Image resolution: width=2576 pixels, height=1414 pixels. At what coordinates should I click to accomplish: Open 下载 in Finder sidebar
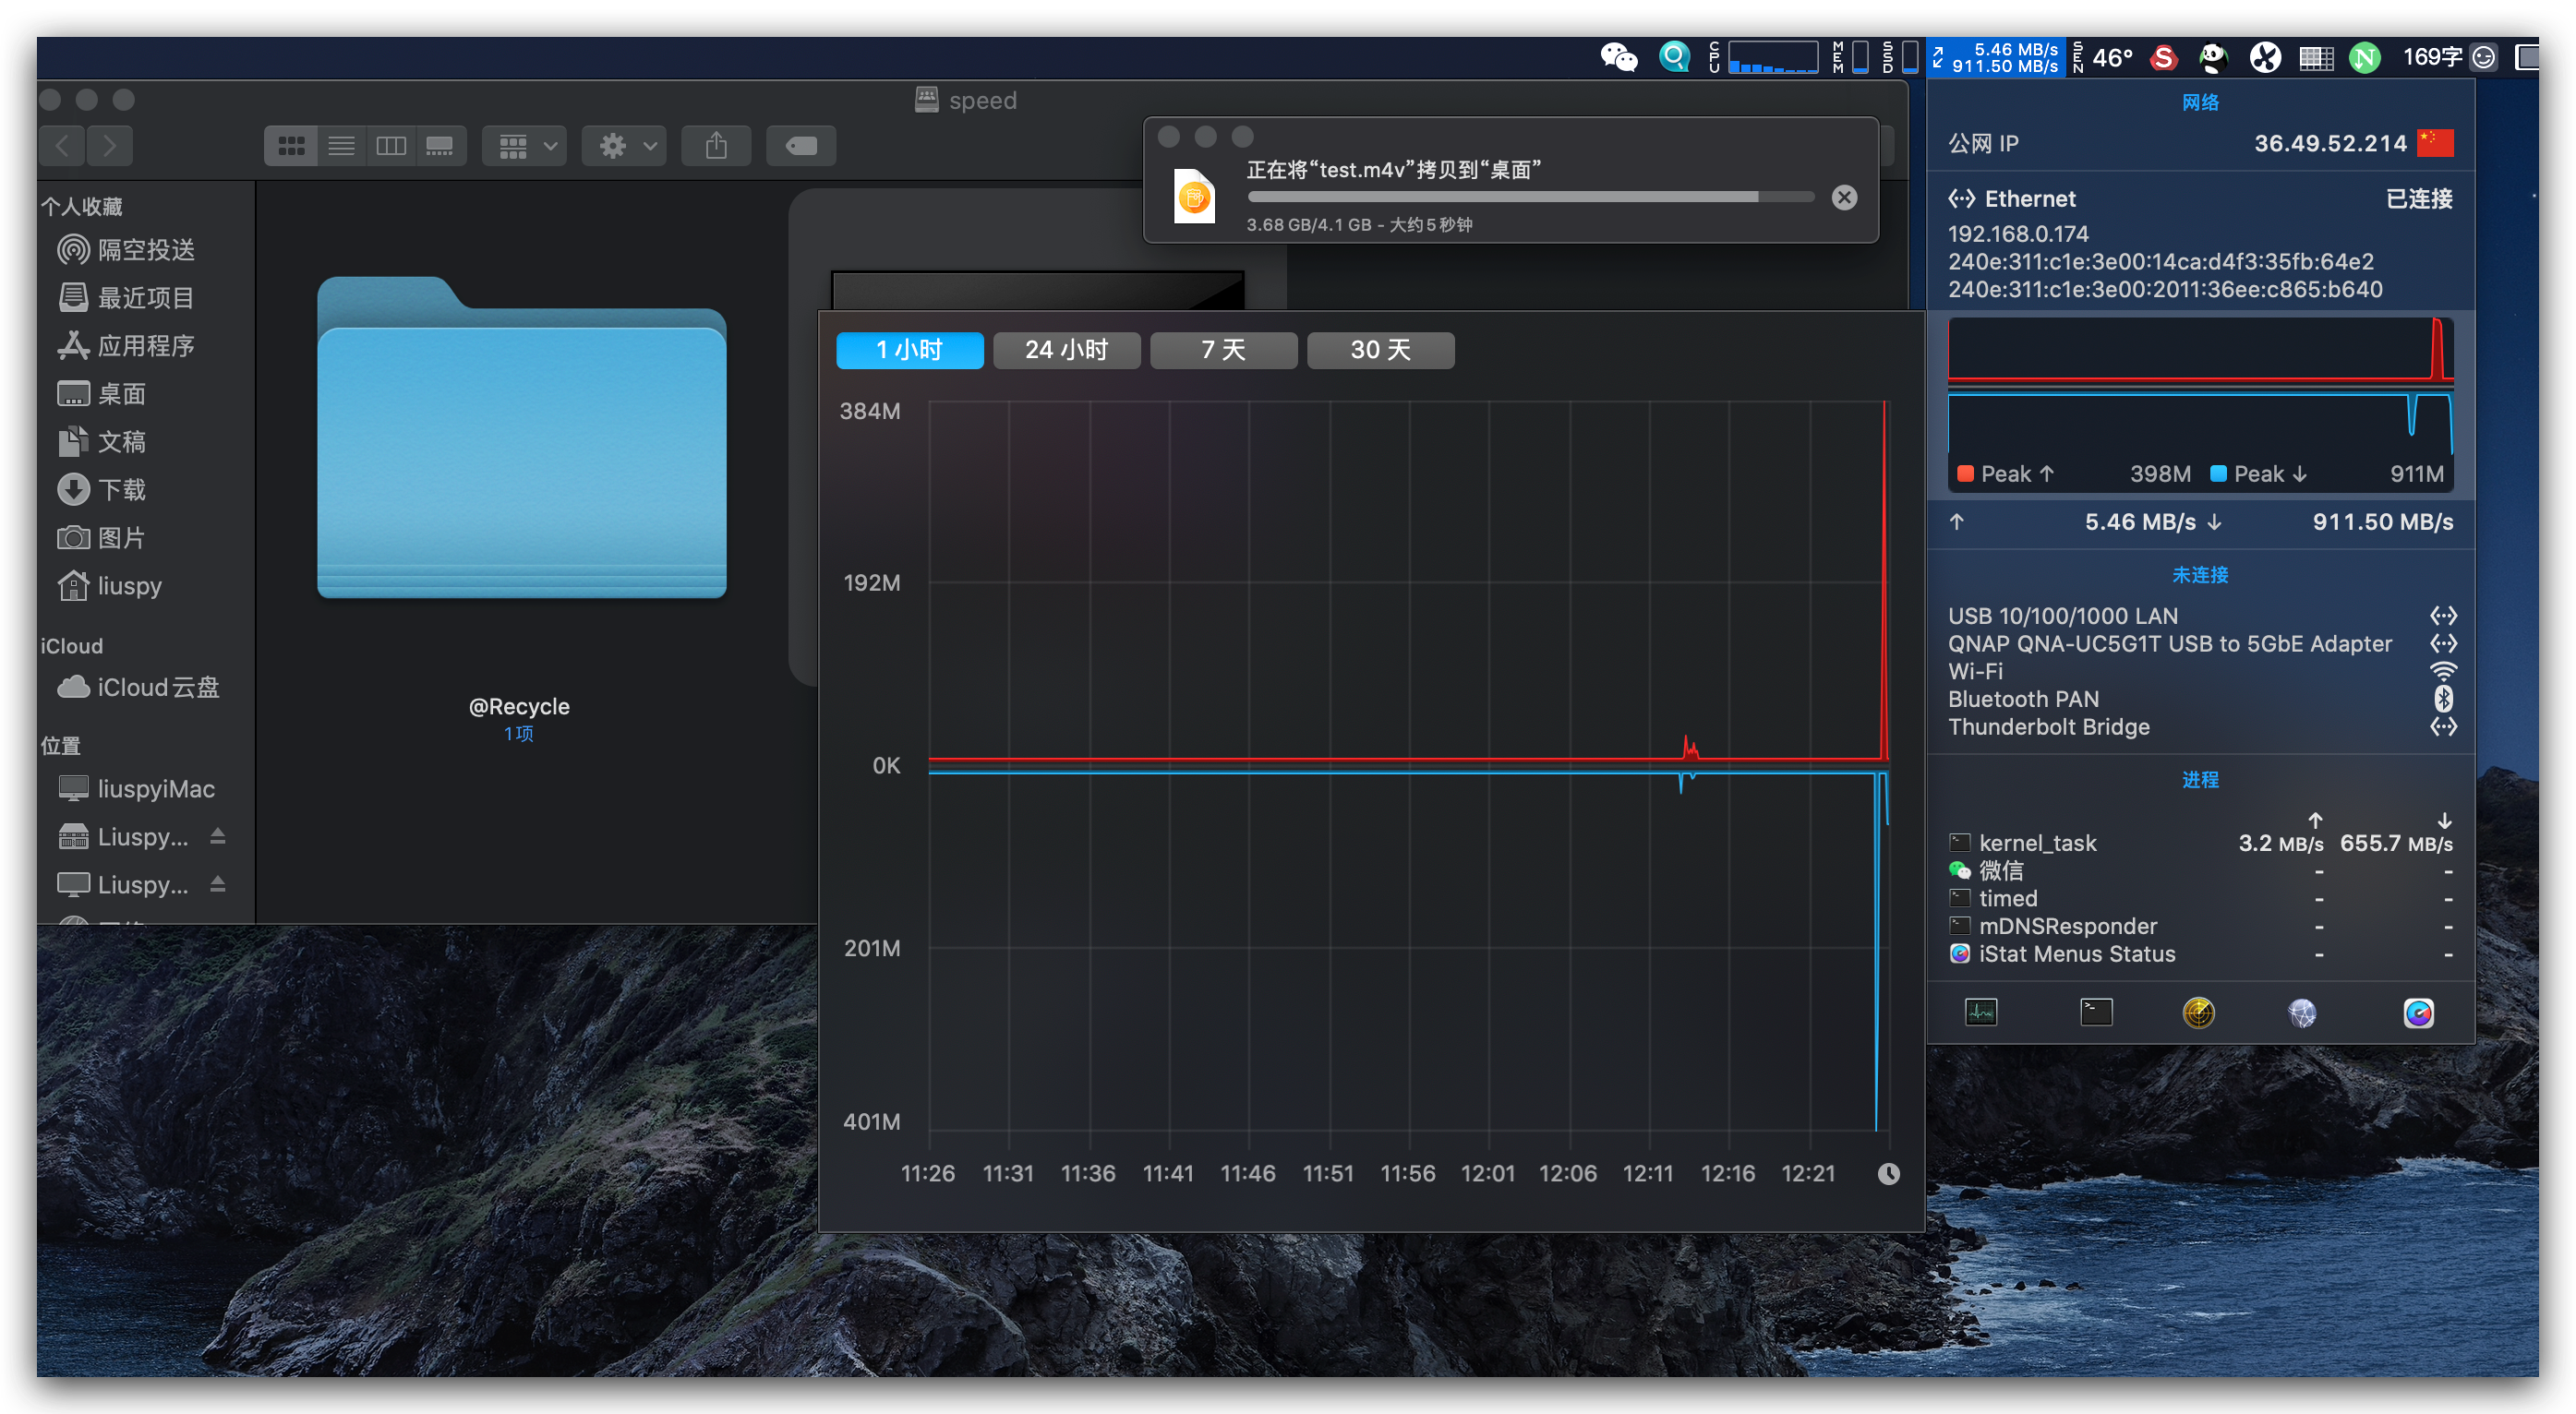tap(121, 490)
